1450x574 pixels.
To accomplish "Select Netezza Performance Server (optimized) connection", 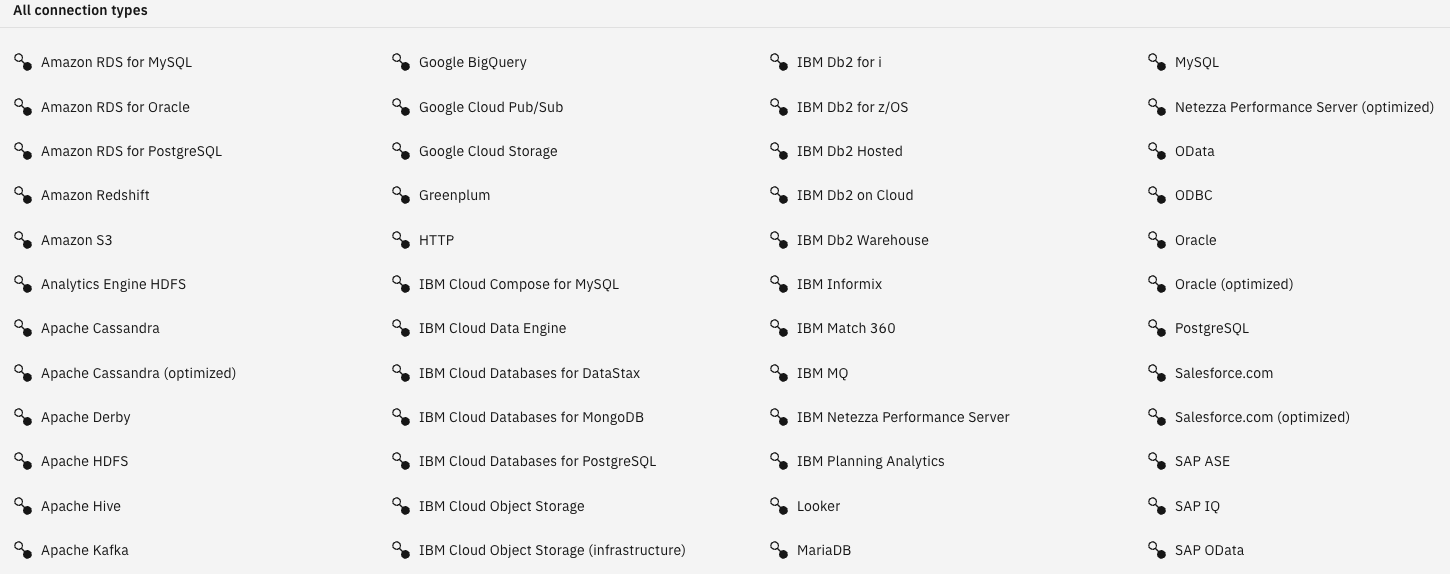I will pyautogui.click(x=1304, y=107).
